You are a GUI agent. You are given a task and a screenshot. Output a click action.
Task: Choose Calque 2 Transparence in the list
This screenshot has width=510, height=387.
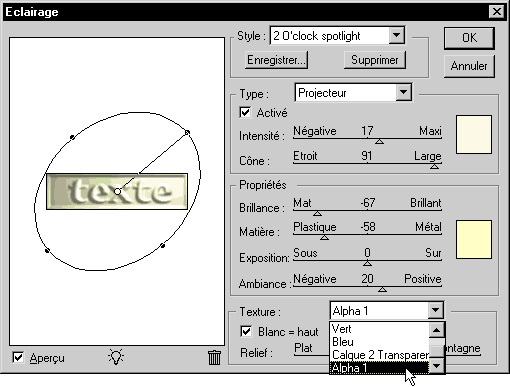379,355
